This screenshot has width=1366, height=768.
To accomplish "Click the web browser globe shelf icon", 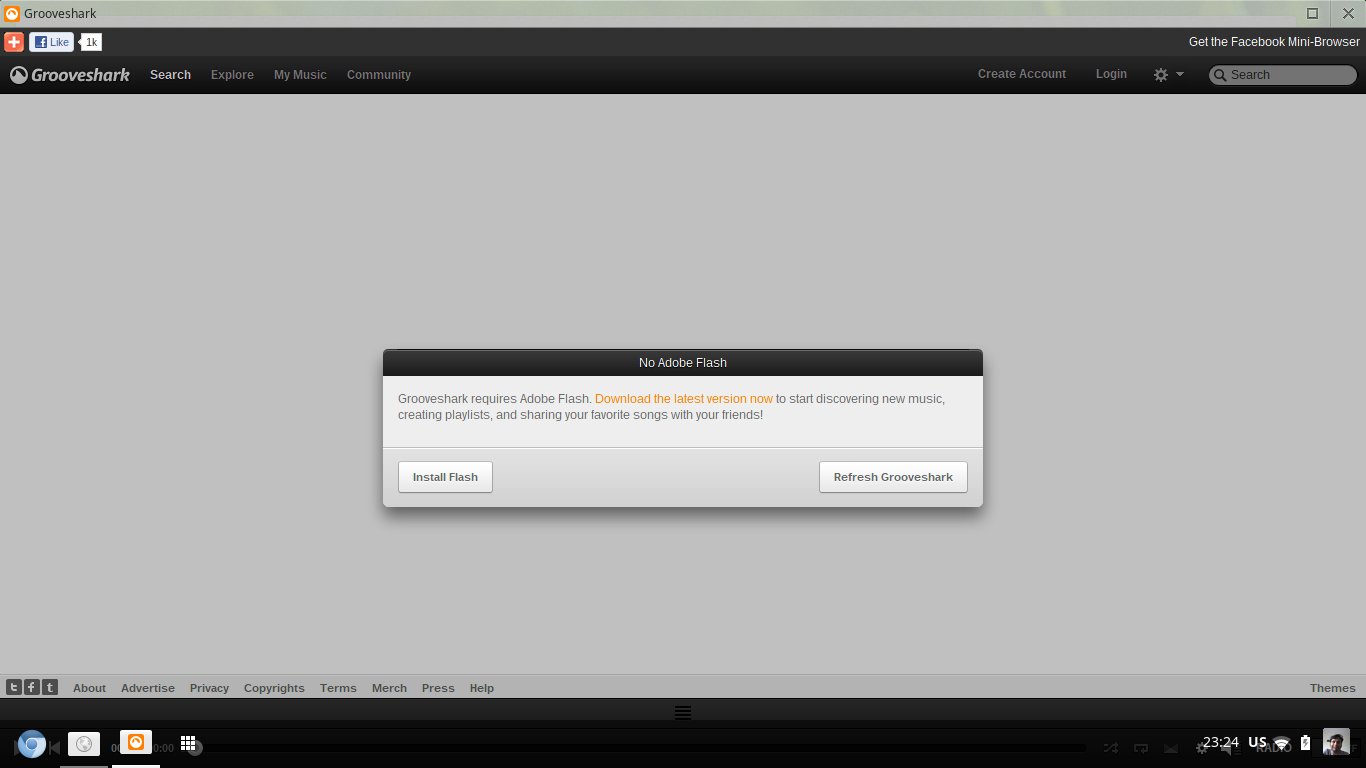I will (x=84, y=744).
